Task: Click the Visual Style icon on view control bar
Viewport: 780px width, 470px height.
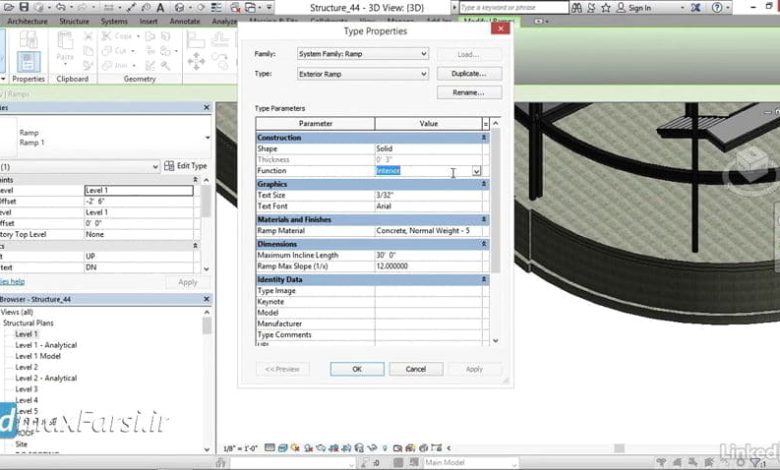Action: tap(283, 448)
